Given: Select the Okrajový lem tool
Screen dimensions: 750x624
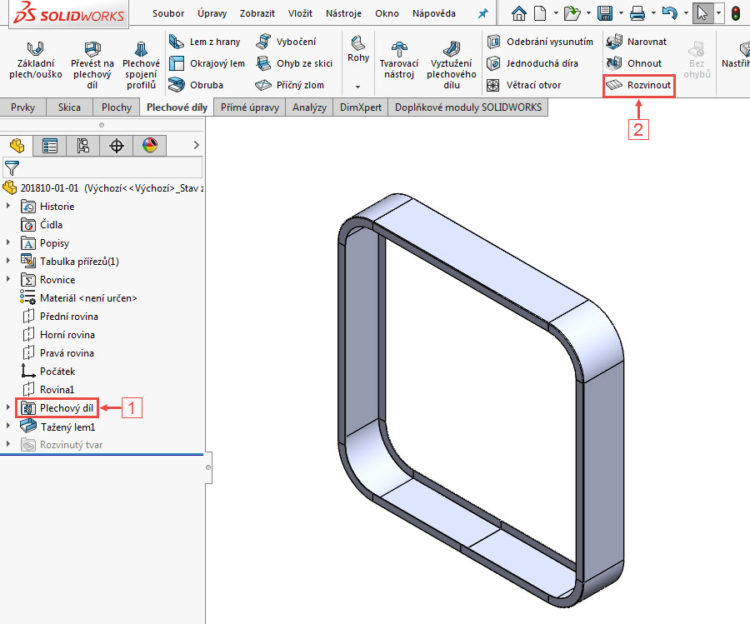Looking at the screenshot, I should click(207, 63).
